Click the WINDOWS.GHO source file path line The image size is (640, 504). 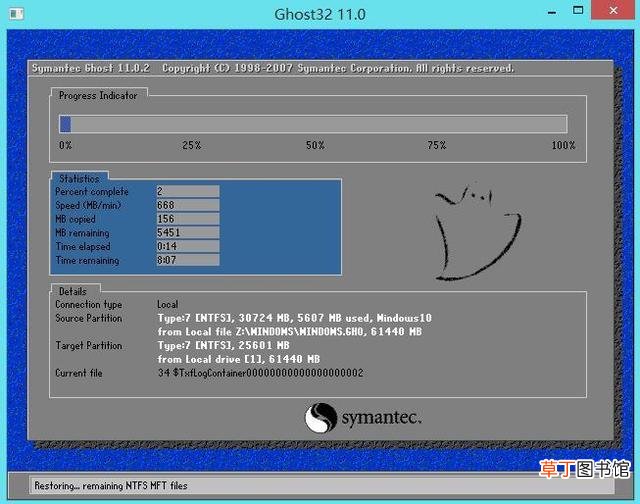[x=290, y=332]
